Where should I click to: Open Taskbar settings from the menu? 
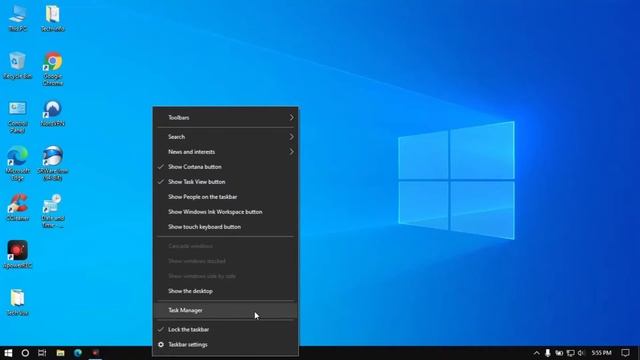(x=225, y=345)
